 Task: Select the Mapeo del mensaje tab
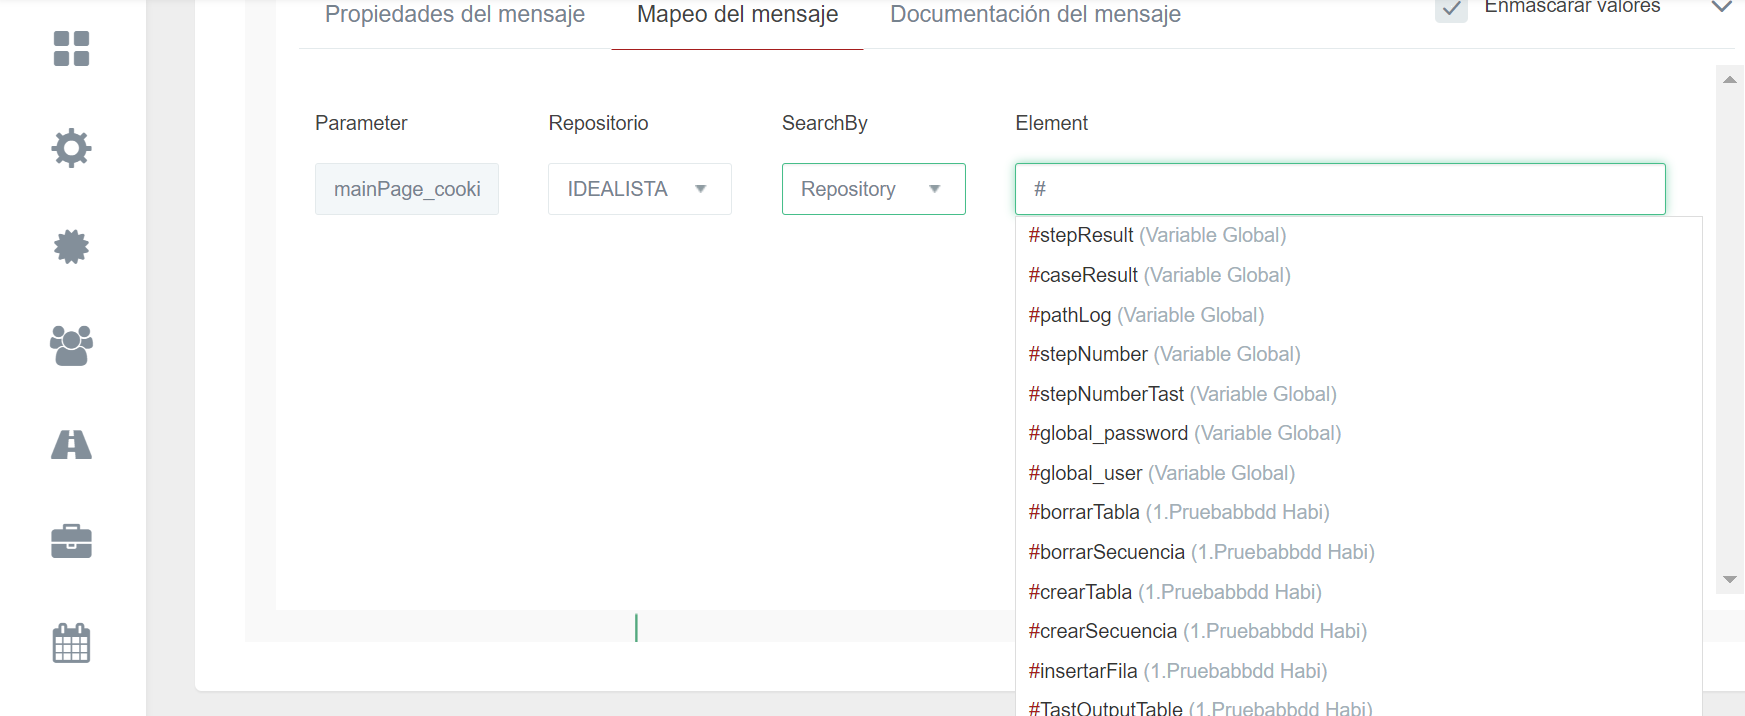click(x=737, y=15)
